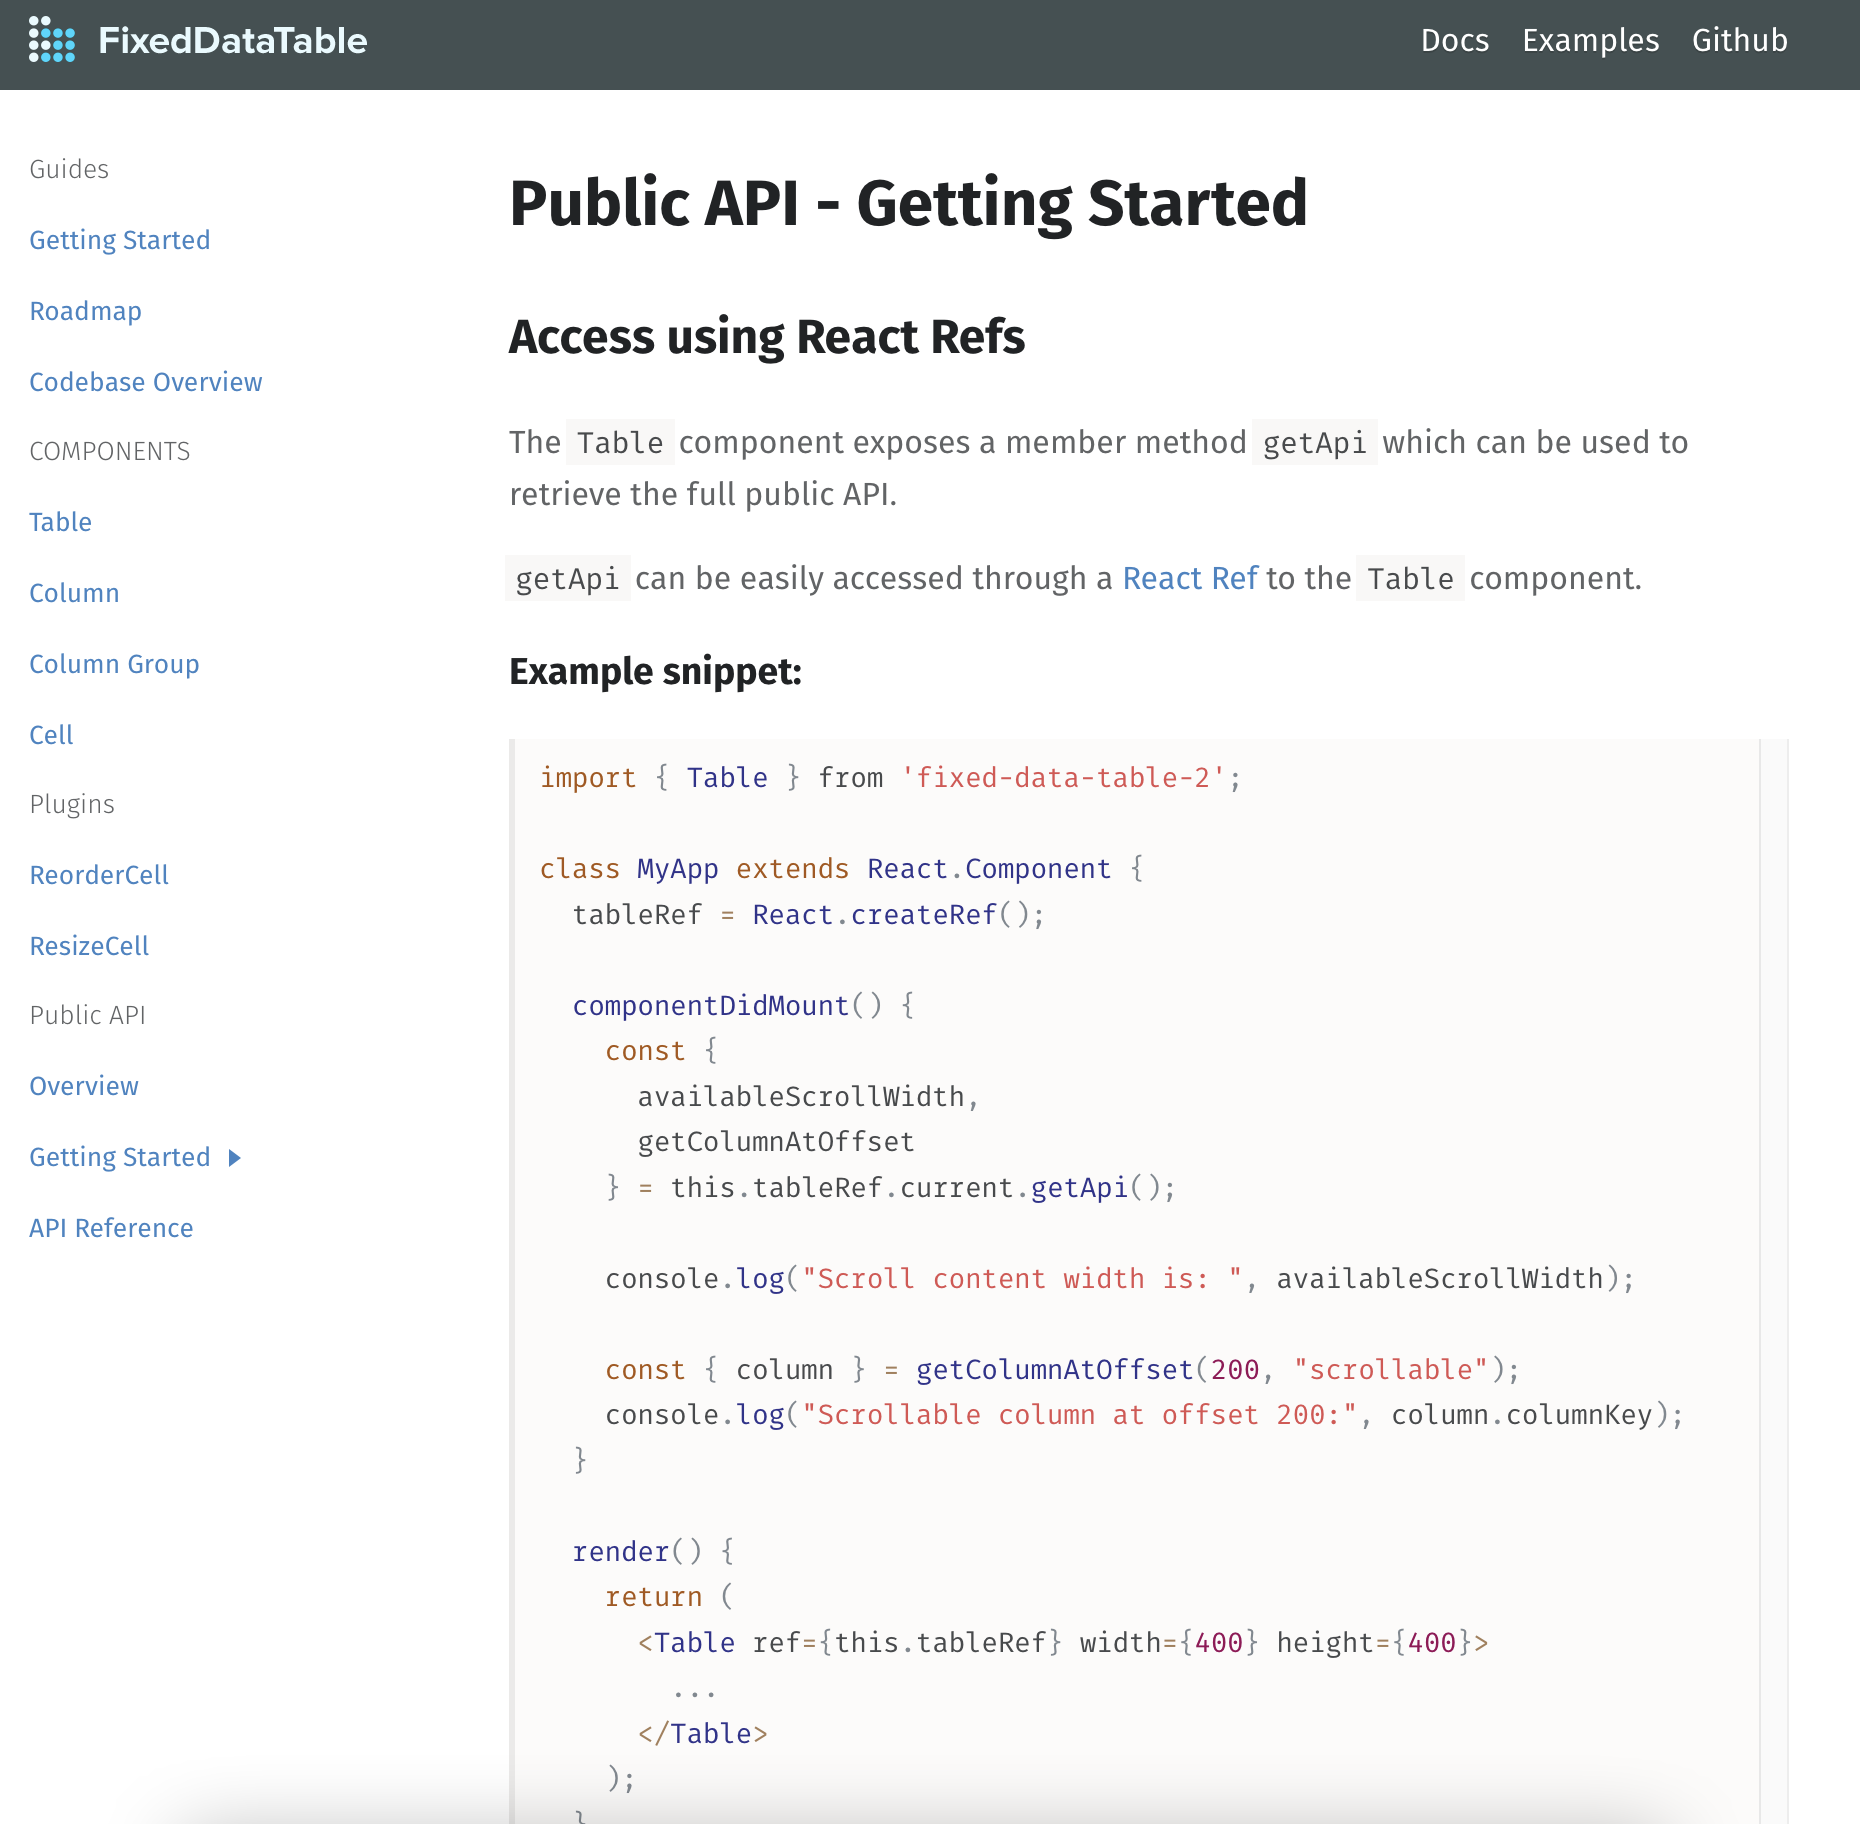Screen dimensions: 1860x1824
Task: Open the Roadmap guide link
Action: click(86, 311)
